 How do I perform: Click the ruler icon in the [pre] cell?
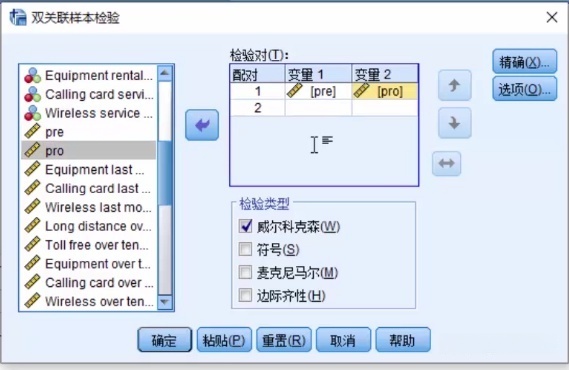(294, 91)
